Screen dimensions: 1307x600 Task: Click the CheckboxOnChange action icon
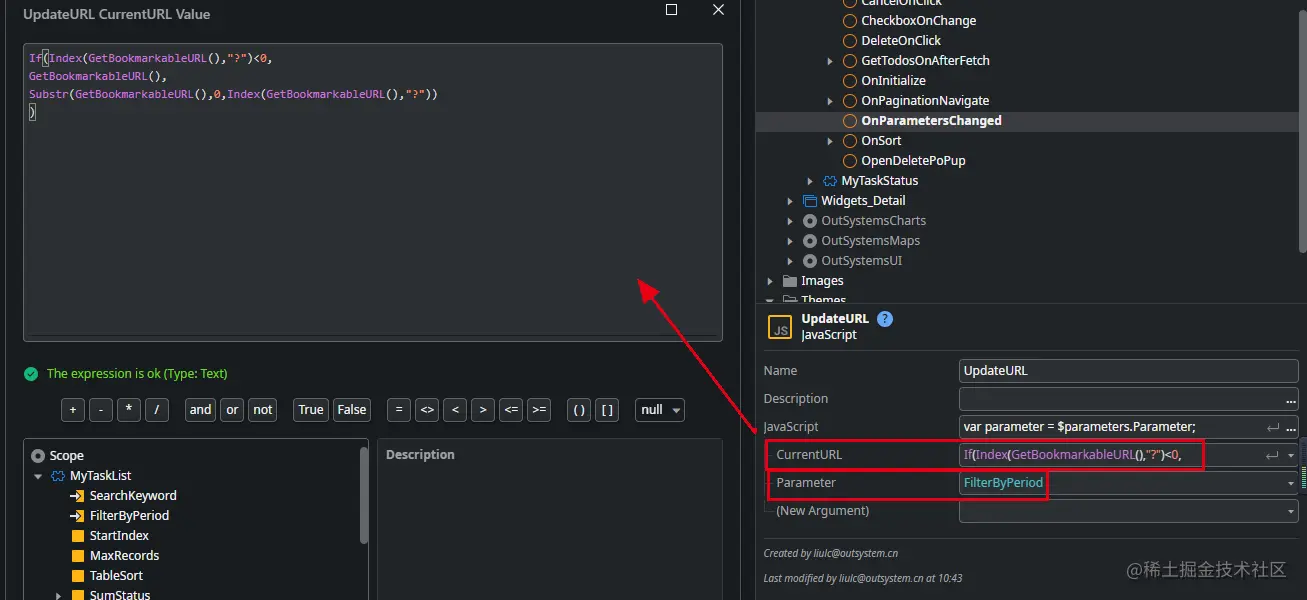point(849,20)
